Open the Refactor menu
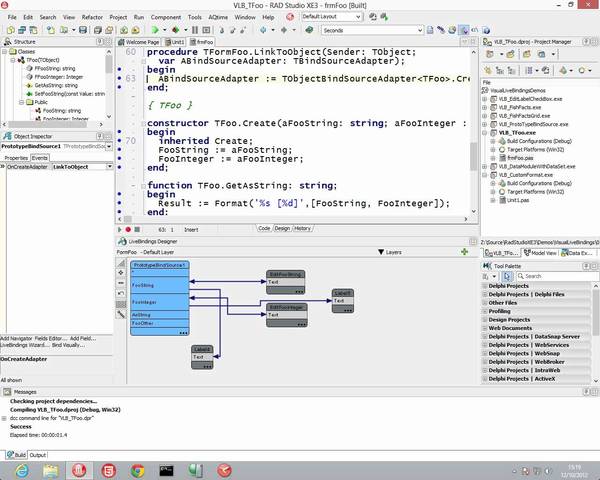Screen dimensions: 600x480 92,17
